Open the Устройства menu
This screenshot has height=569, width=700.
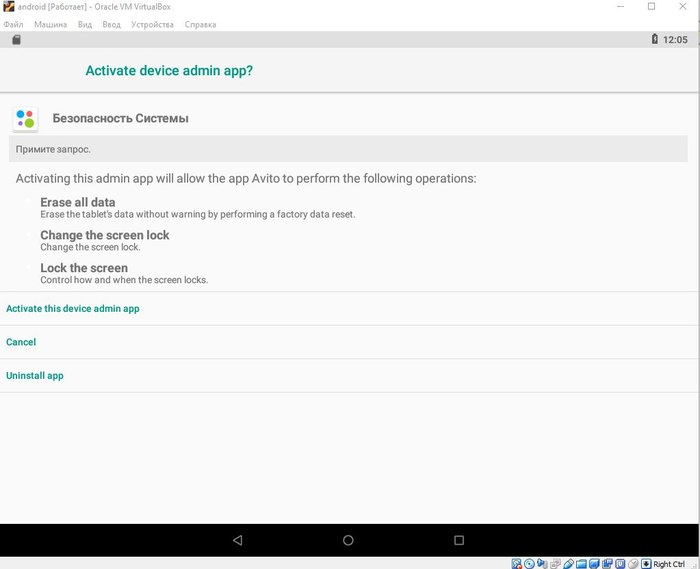pyautogui.click(x=151, y=24)
